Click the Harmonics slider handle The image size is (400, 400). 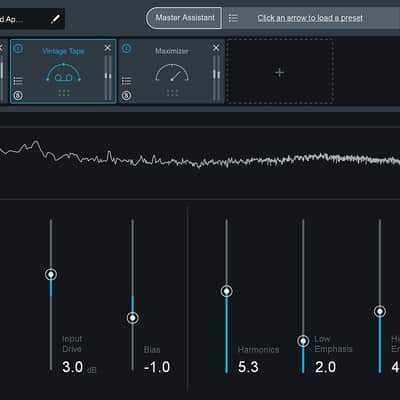point(227,291)
